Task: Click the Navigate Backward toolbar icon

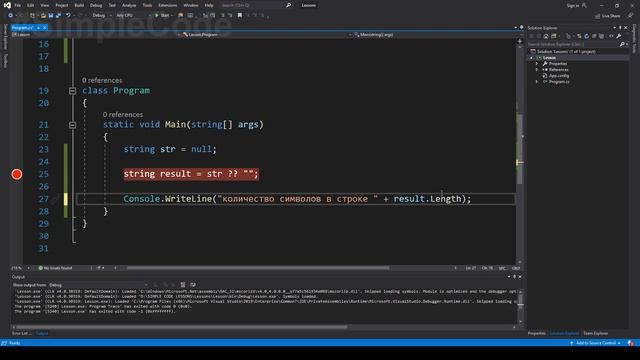Action: [10, 16]
